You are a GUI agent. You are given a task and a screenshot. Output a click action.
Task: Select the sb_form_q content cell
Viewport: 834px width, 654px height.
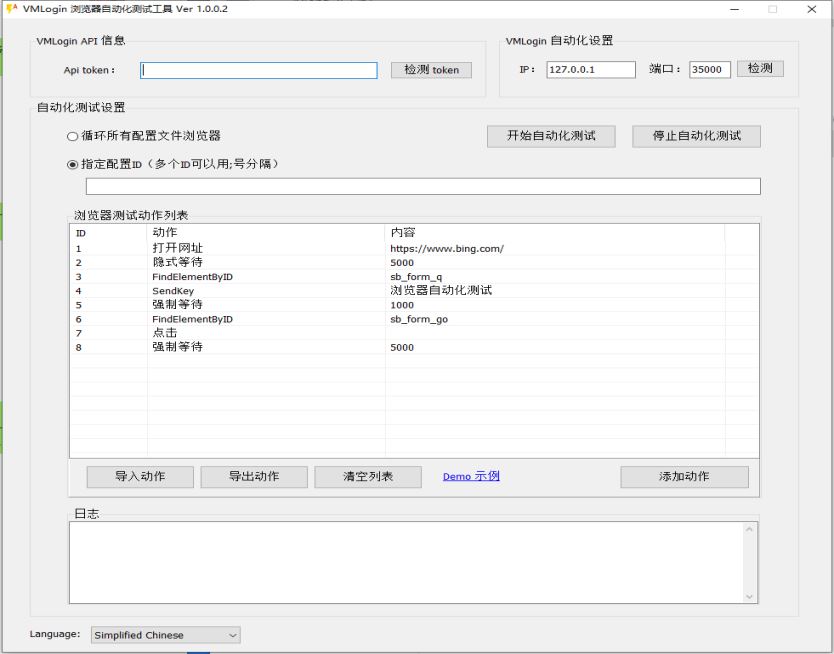(416, 277)
